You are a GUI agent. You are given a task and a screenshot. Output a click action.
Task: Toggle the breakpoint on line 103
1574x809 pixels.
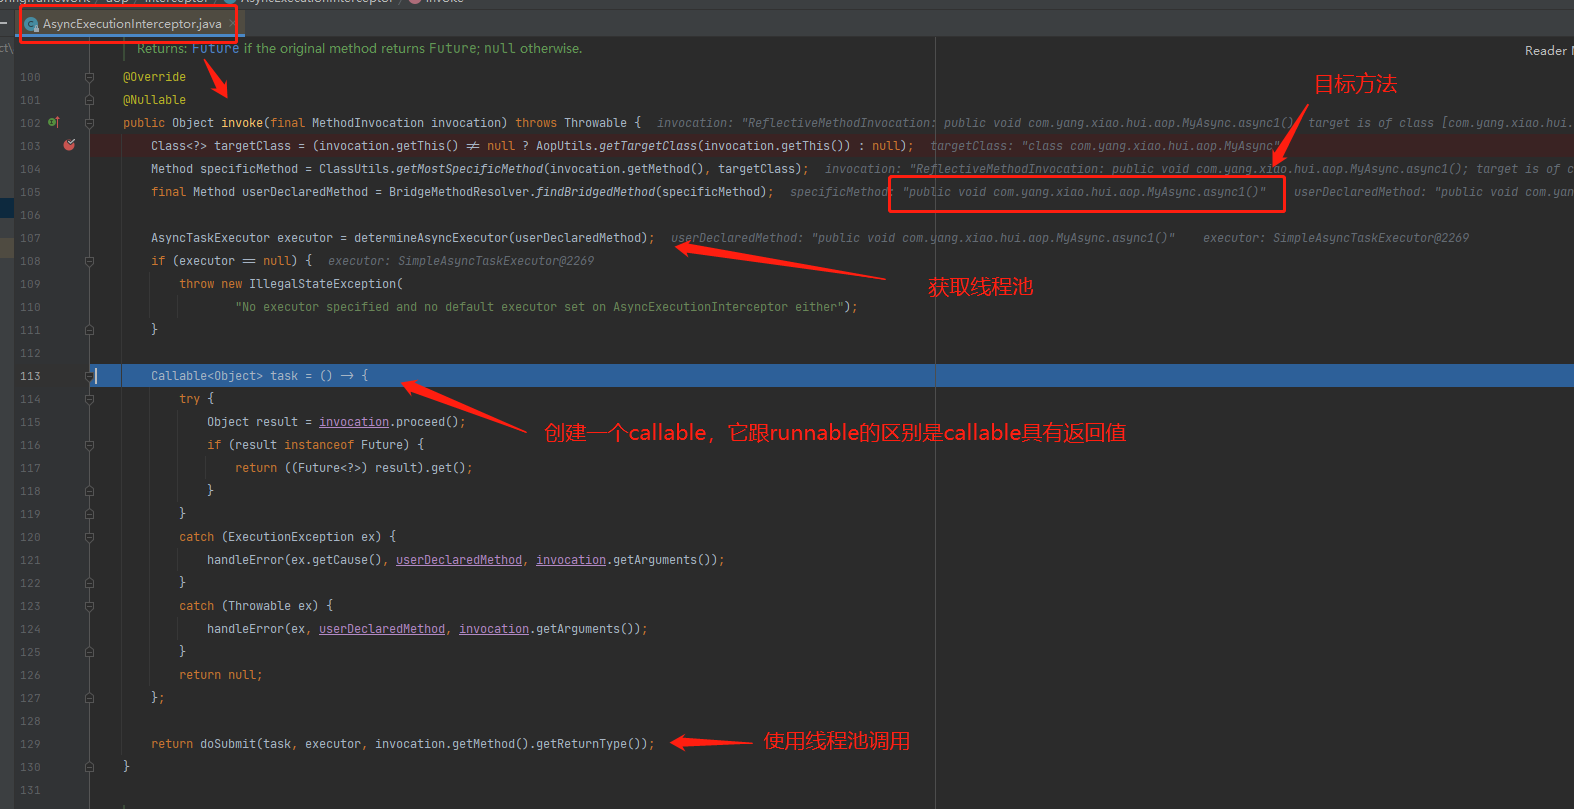tap(69, 145)
